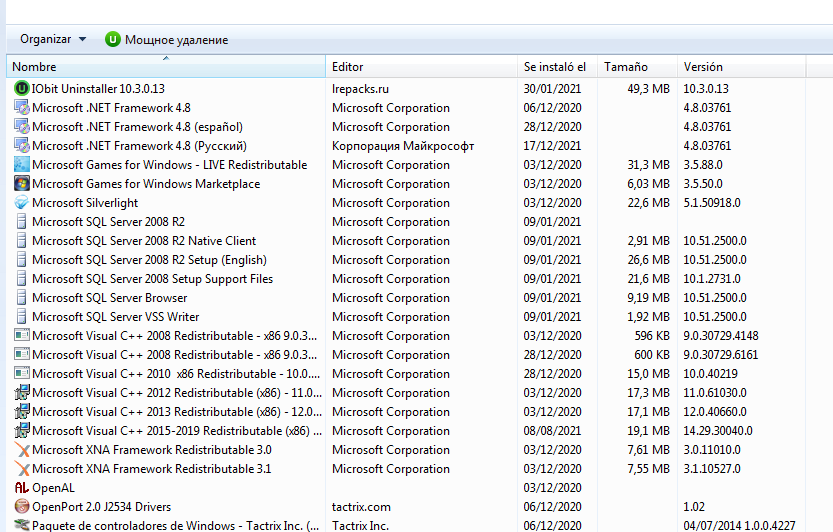Click the Microsoft .NET Framework 4.8 icon

[22, 108]
